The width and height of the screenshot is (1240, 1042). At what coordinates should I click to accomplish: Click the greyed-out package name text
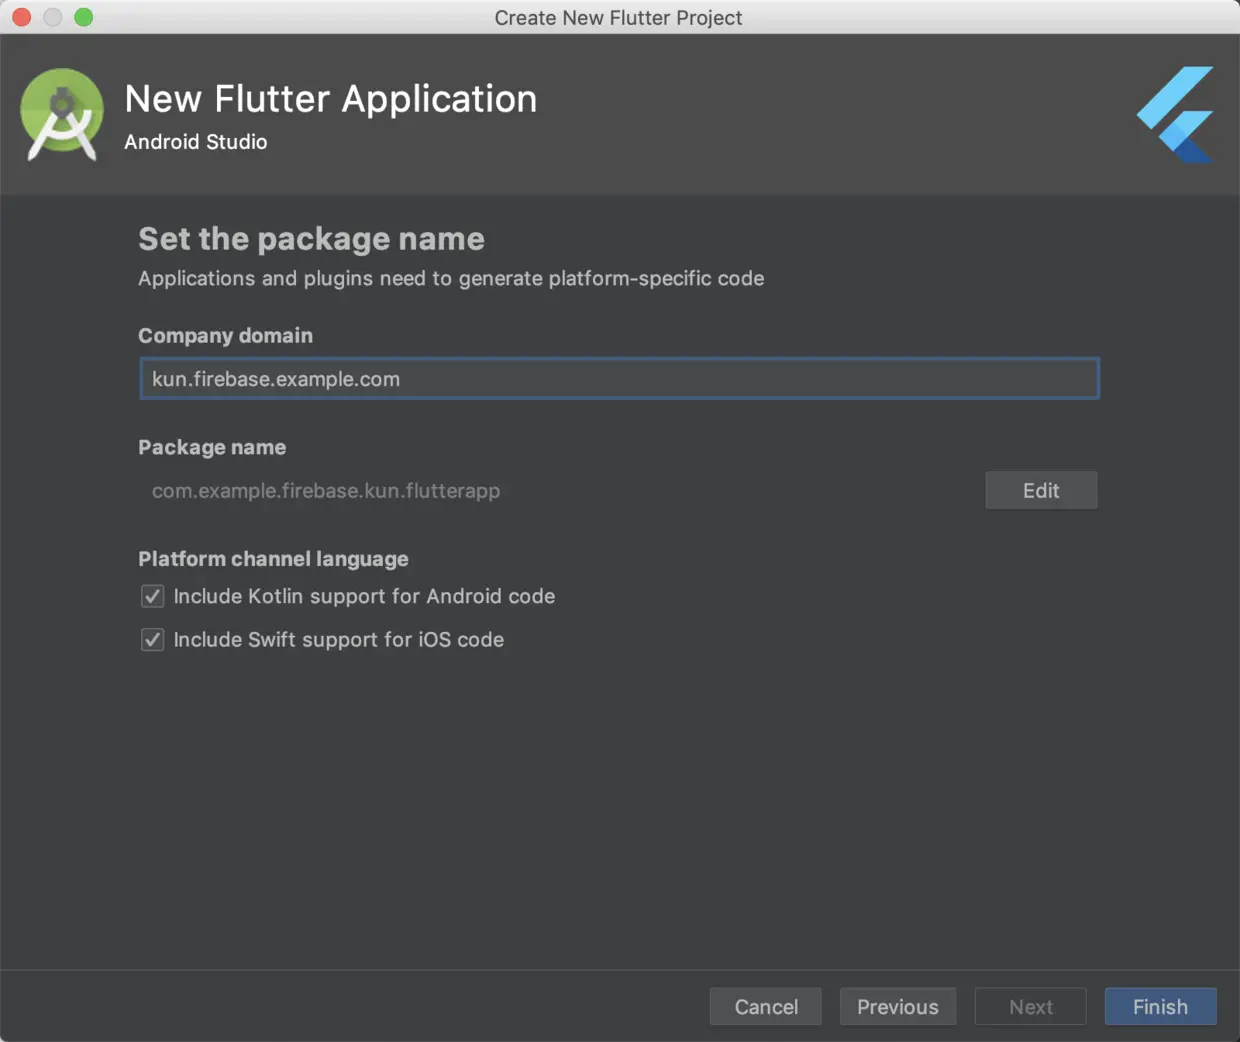pyautogui.click(x=326, y=491)
